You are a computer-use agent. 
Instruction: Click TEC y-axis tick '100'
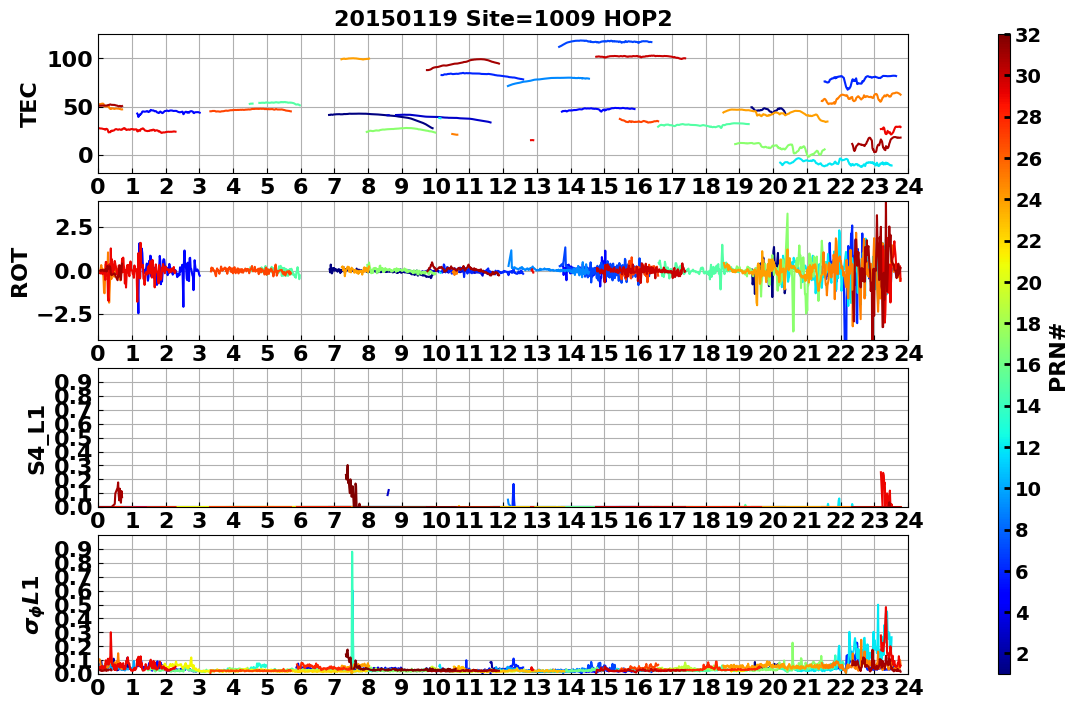pos(69,59)
